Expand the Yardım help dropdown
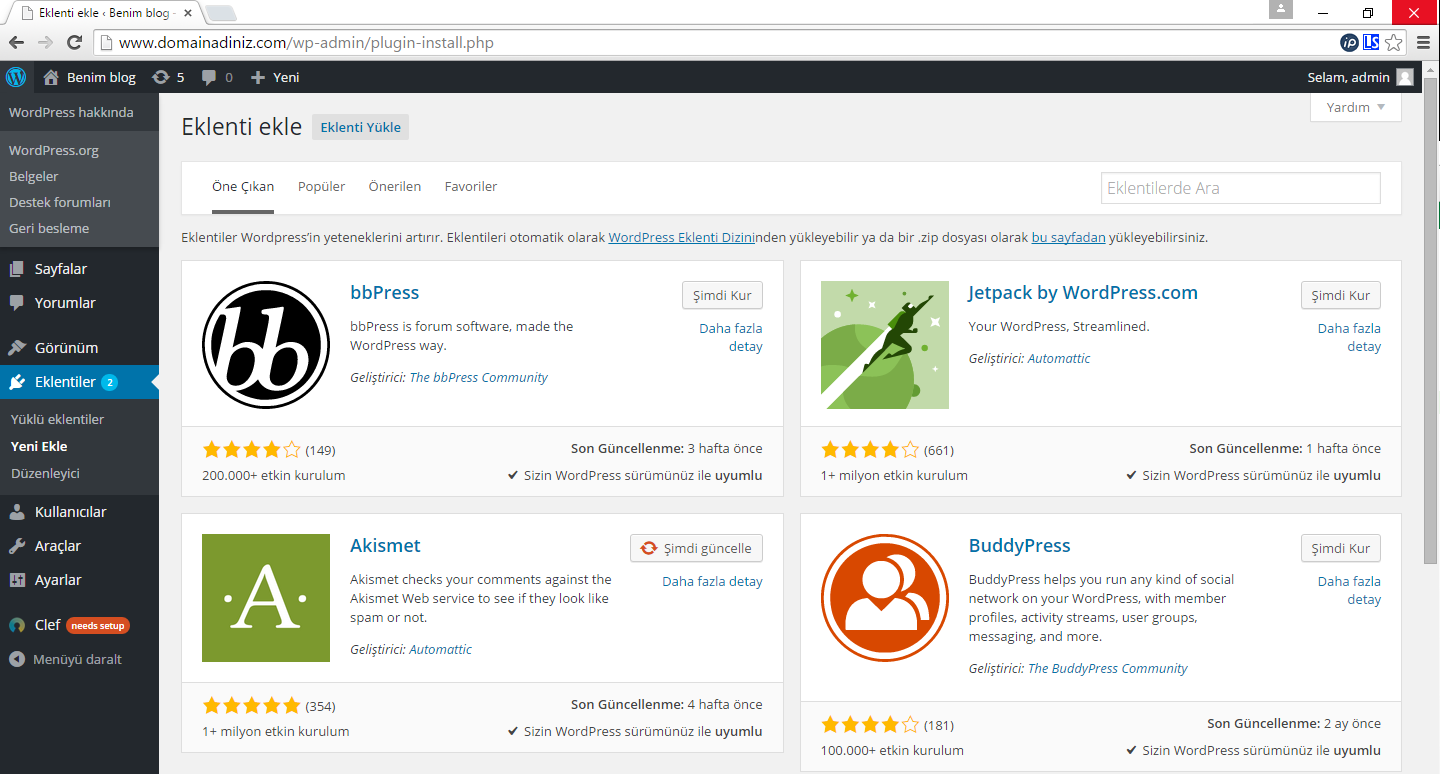1440x774 pixels. [x=1355, y=107]
